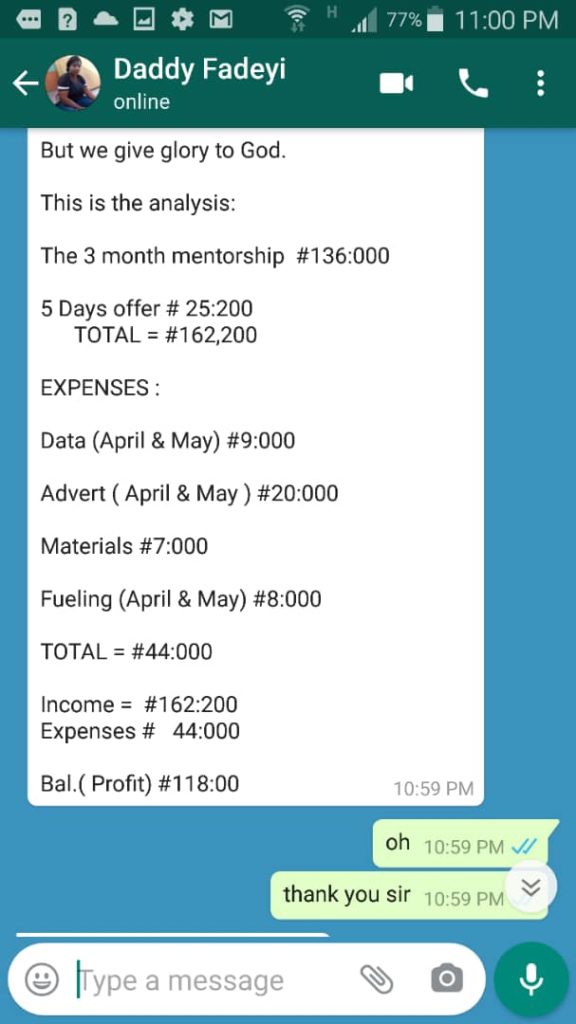Jump to latest messages with double-chevron button
Image resolution: width=576 pixels, height=1024 pixels.
click(532, 887)
